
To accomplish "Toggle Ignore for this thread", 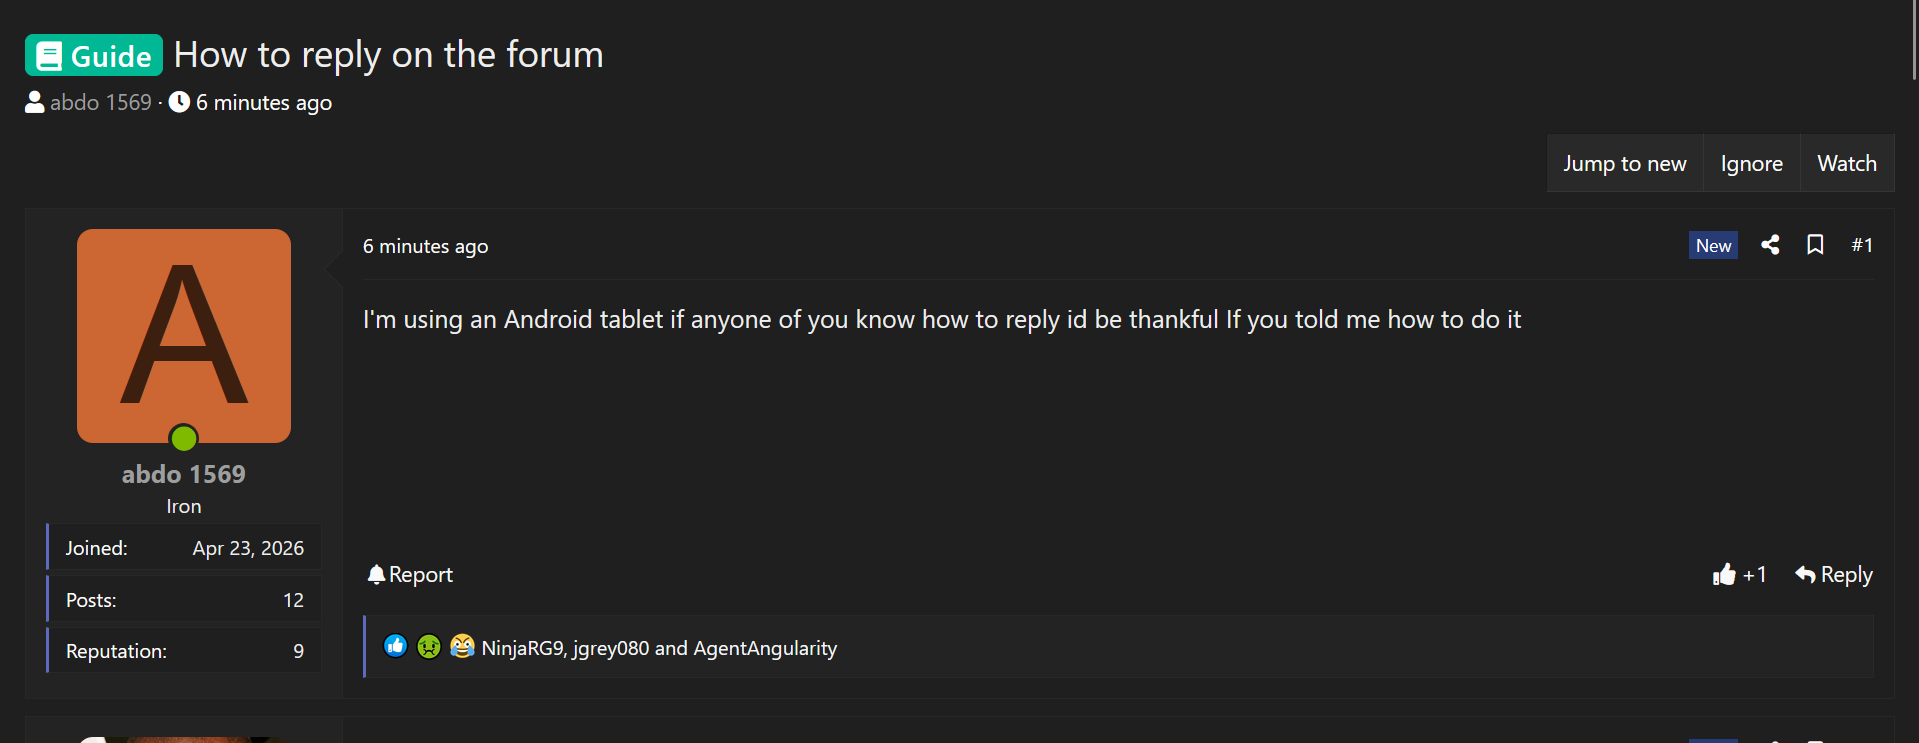I will point(1751,163).
